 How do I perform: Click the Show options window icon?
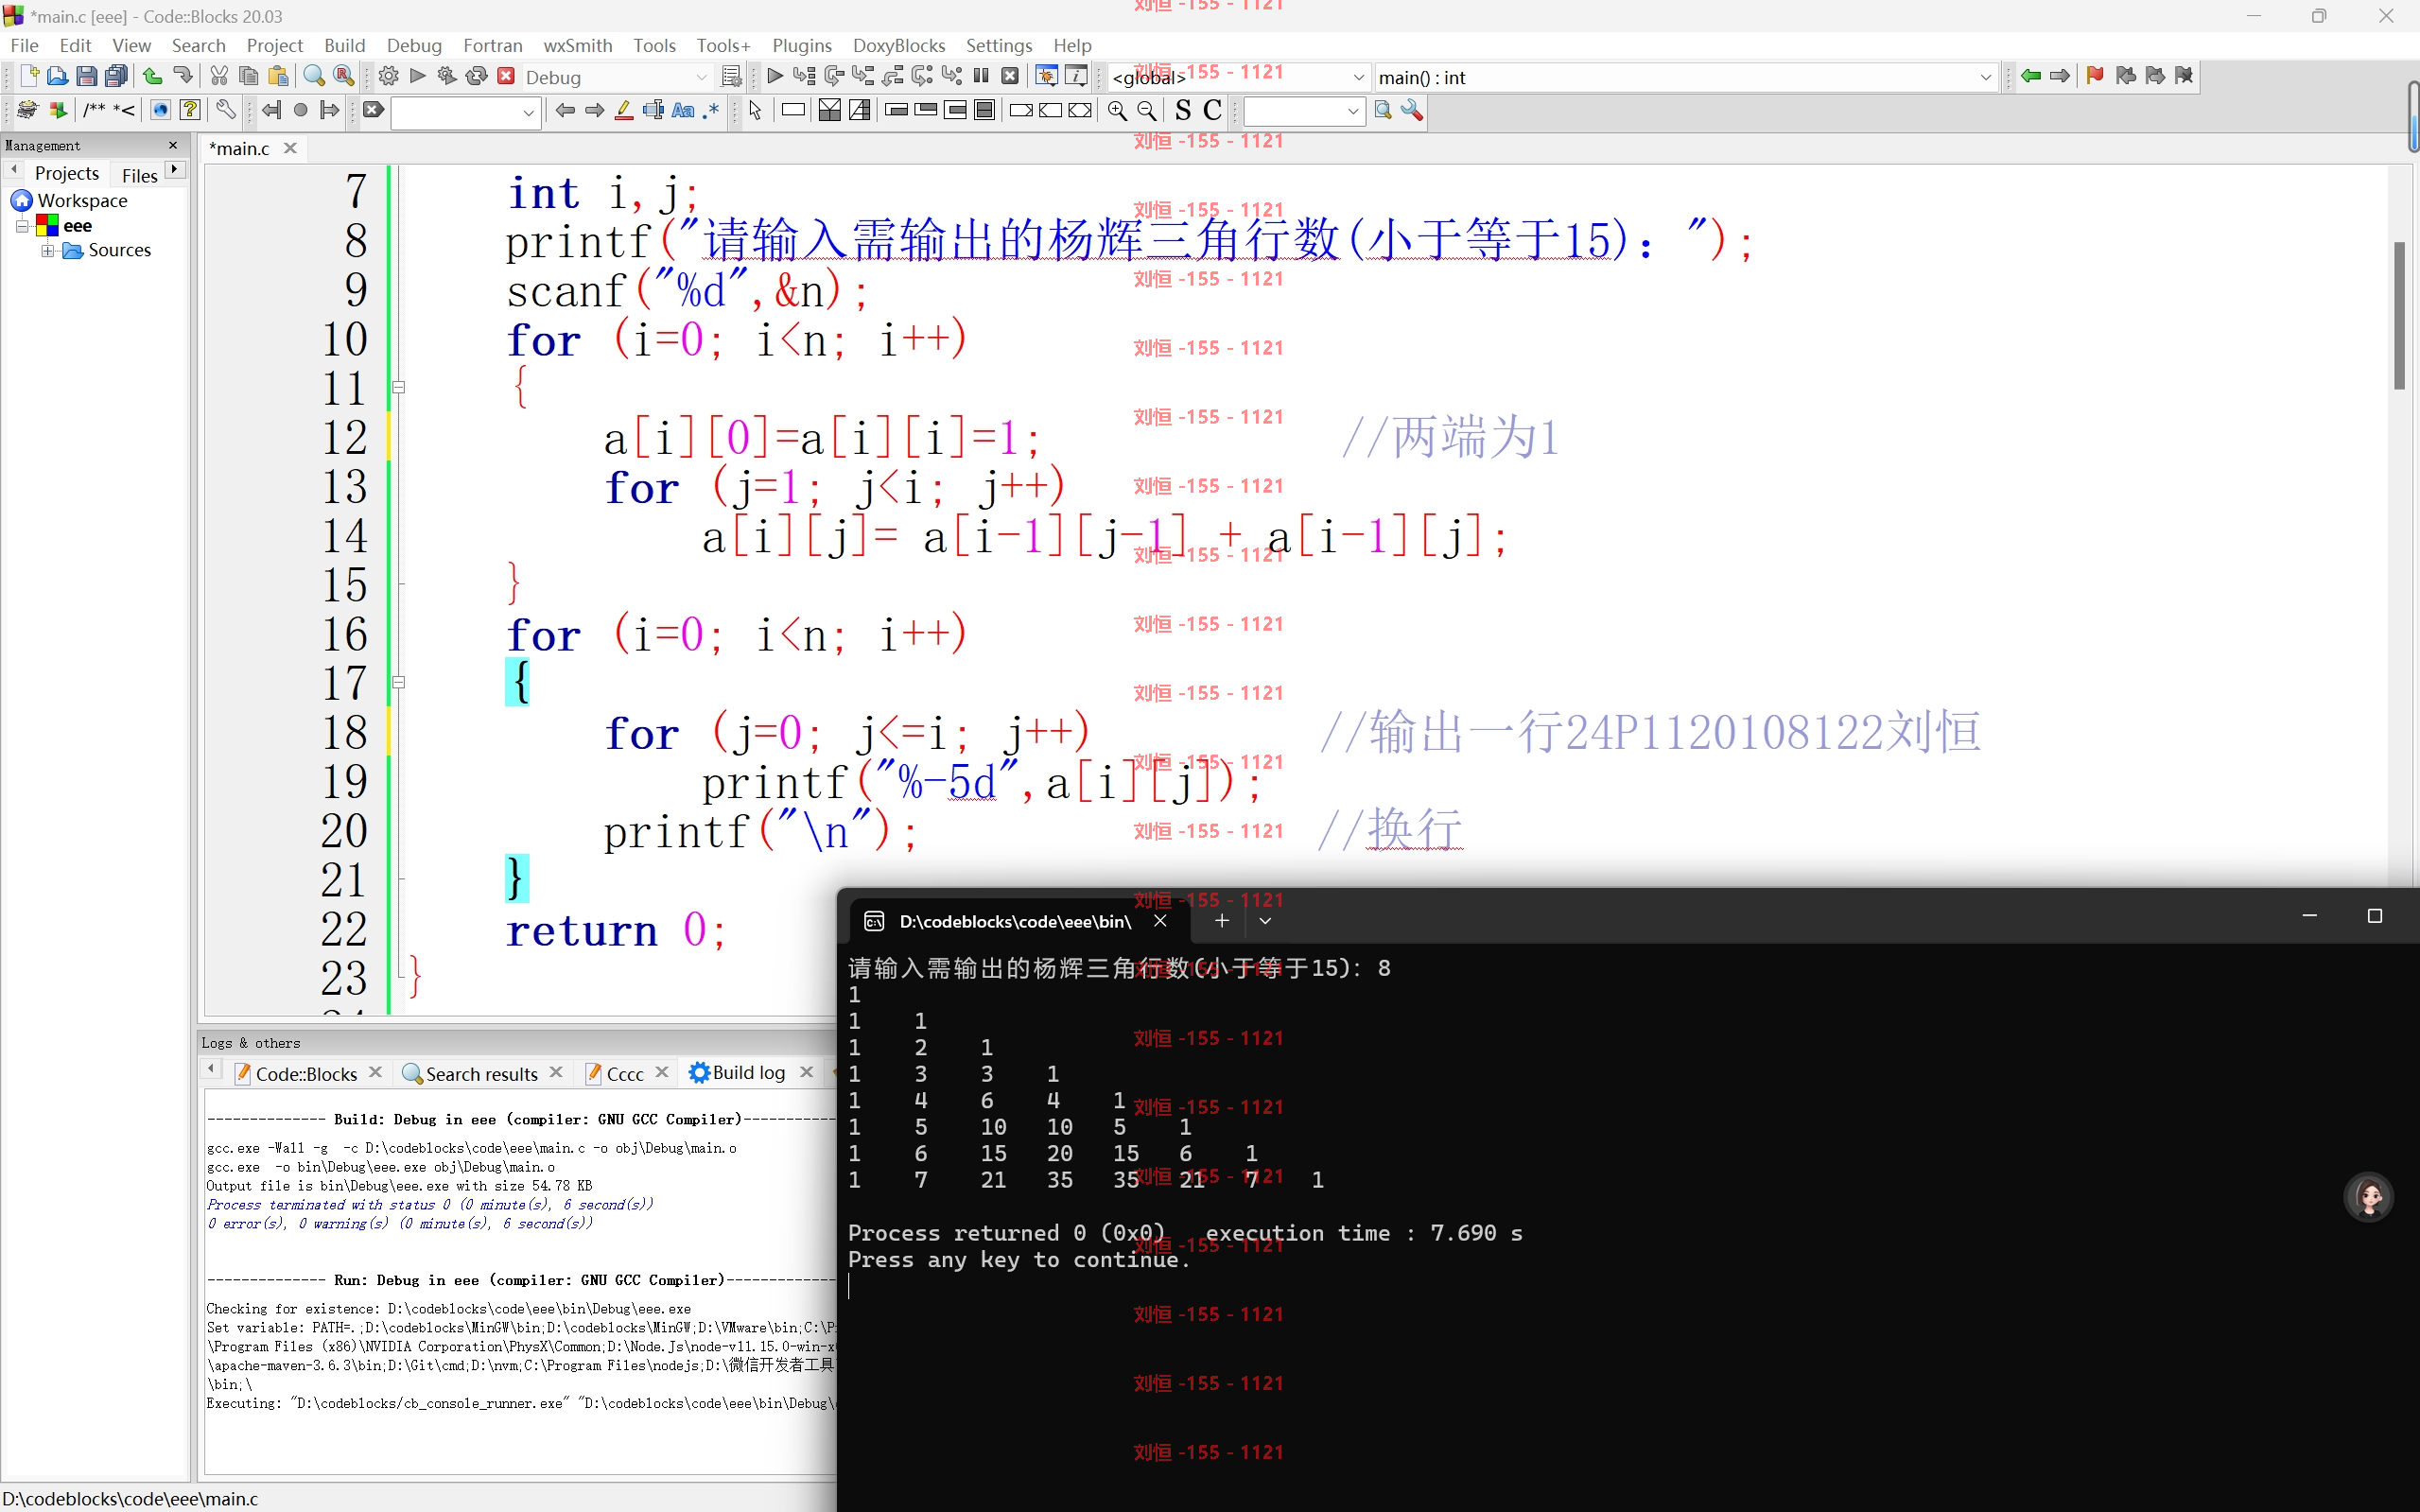point(1412,110)
